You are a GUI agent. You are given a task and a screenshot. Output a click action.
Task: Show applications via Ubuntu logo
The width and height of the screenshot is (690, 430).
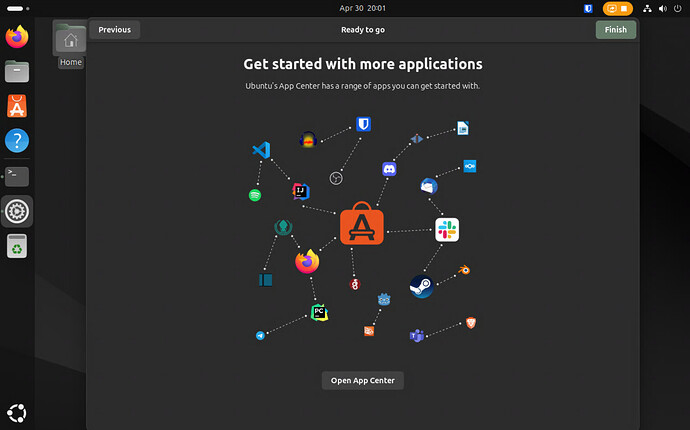click(x=17, y=413)
